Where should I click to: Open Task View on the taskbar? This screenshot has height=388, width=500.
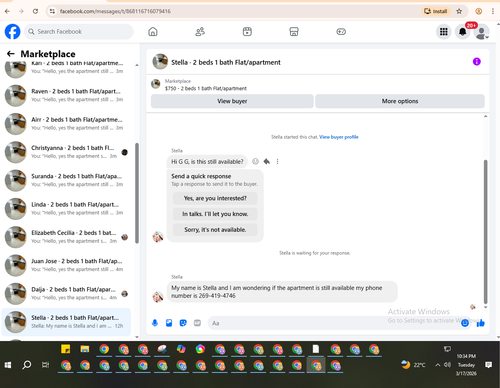tap(45, 365)
